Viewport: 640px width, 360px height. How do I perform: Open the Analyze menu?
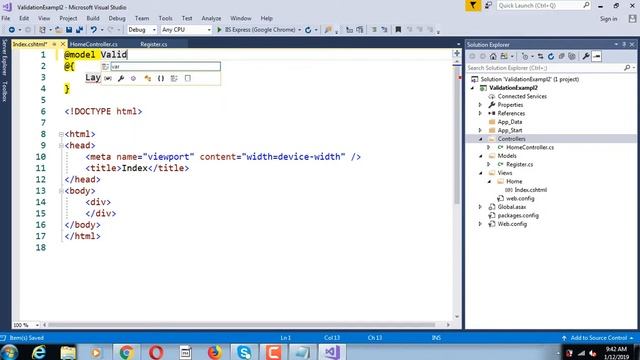(x=211, y=18)
